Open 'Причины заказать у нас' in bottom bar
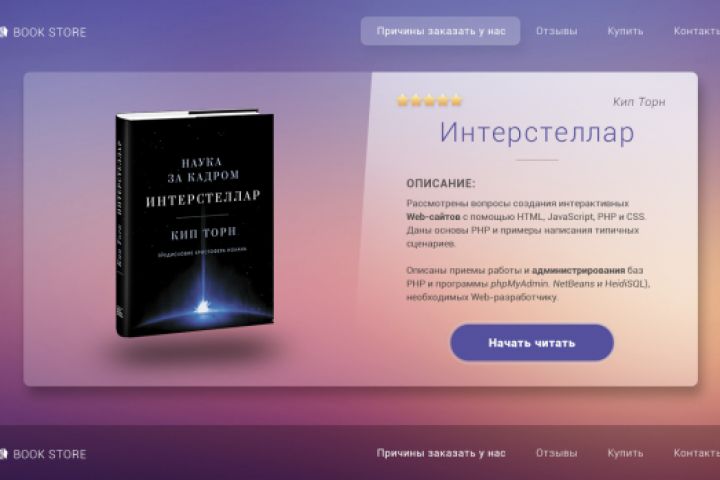720x480 pixels. 441,453
